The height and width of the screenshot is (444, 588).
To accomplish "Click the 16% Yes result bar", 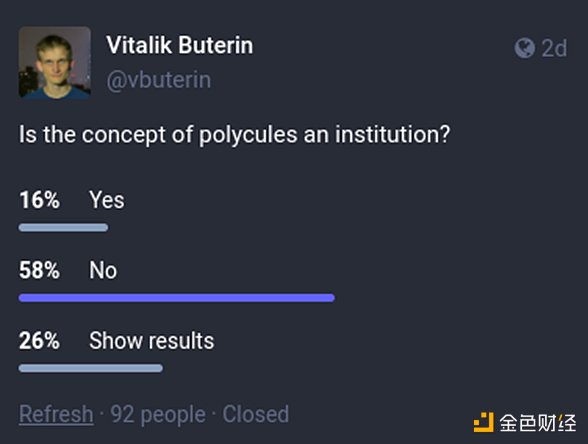I will 63,228.
